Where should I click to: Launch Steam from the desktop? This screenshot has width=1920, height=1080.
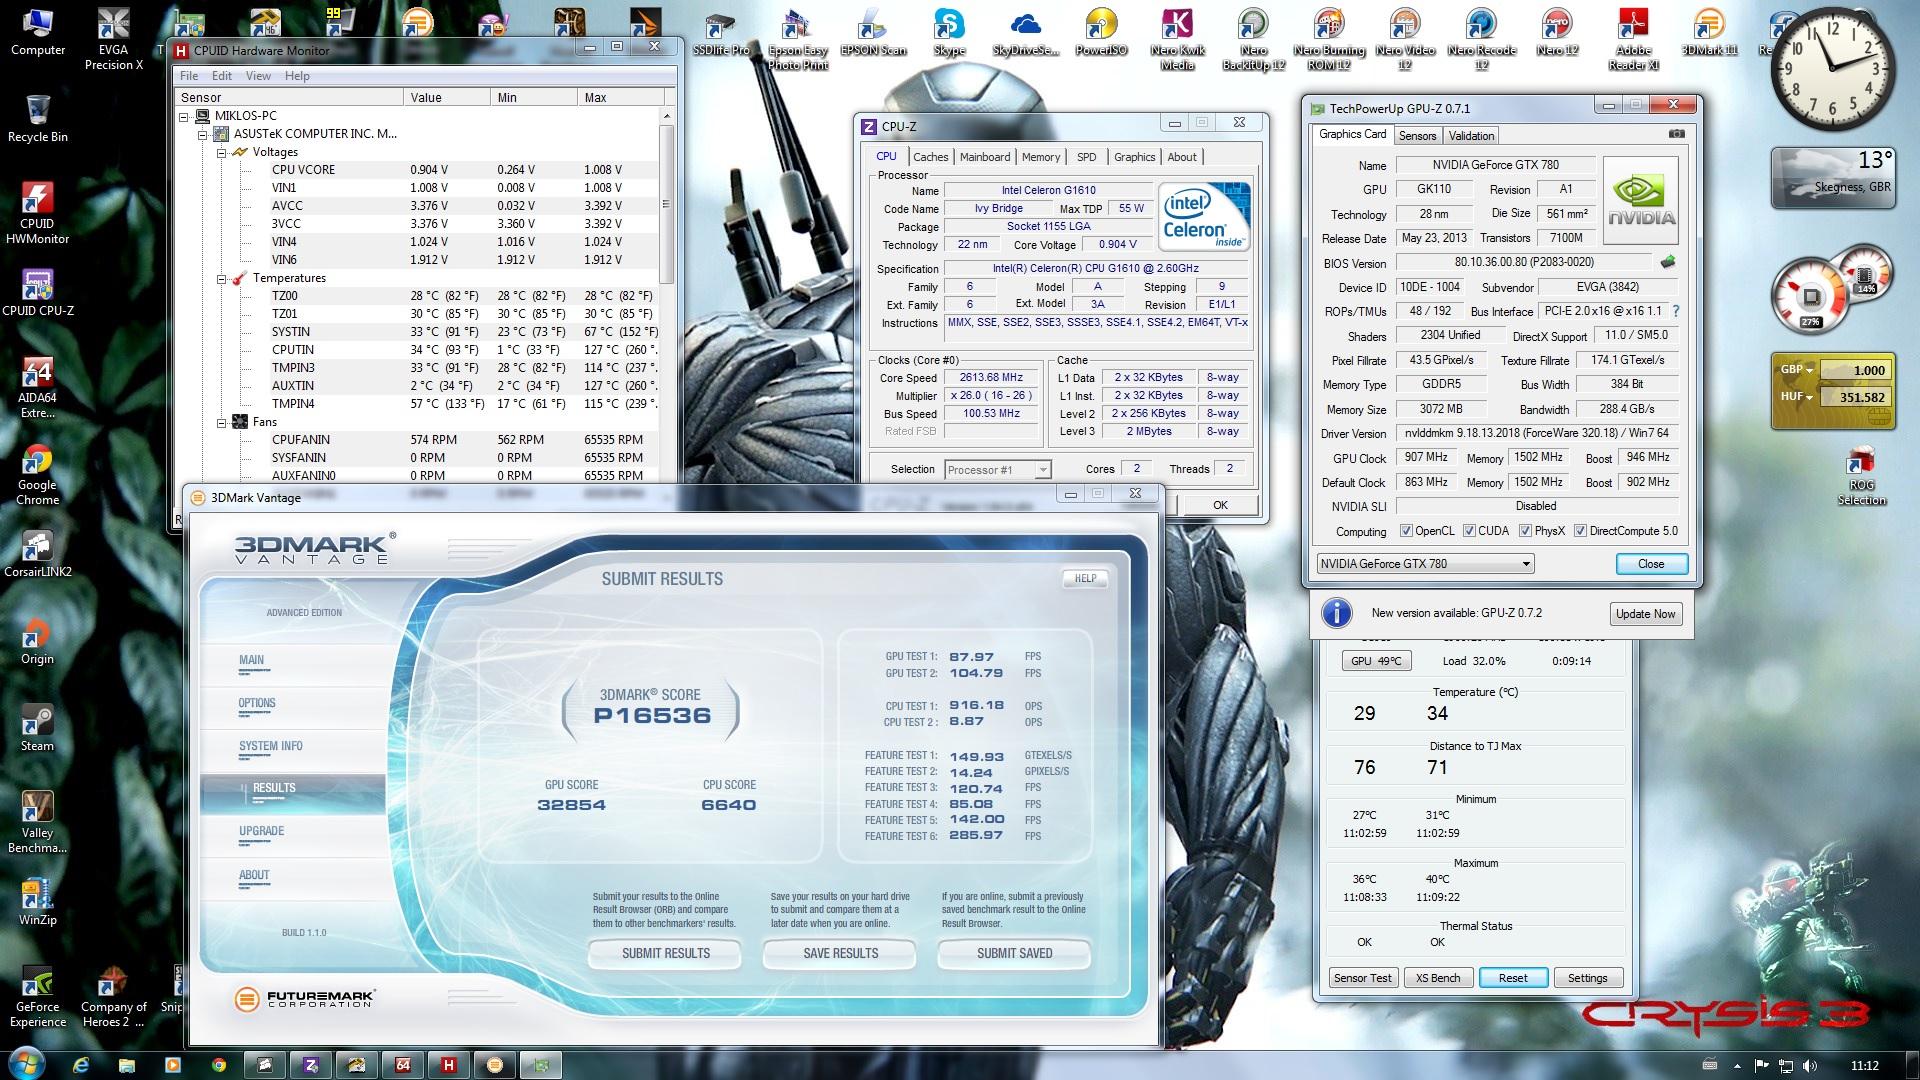pyautogui.click(x=38, y=727)
